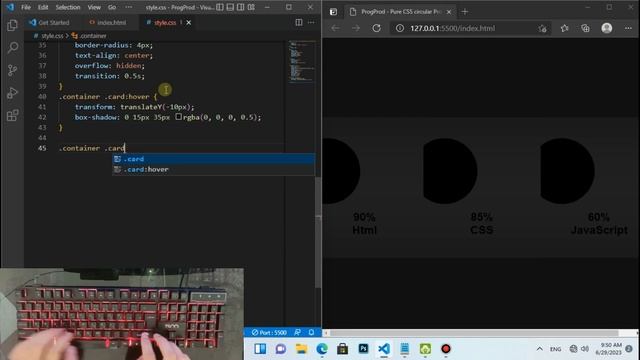
Task: Go back in the browser
Action: point(335,28)
